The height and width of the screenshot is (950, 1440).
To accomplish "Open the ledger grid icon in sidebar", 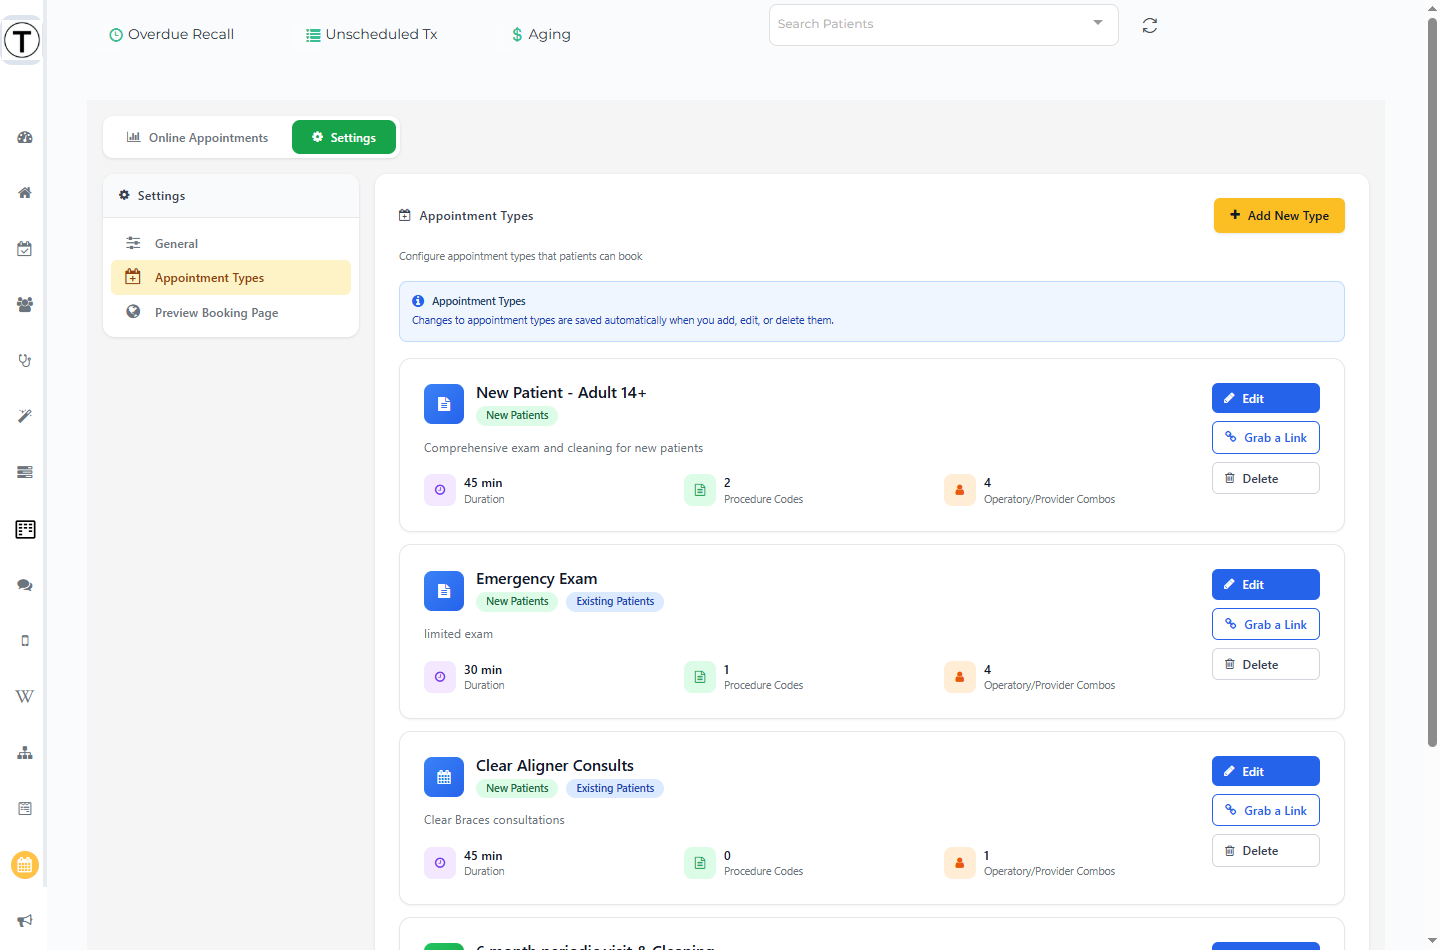I will (25, 529).
